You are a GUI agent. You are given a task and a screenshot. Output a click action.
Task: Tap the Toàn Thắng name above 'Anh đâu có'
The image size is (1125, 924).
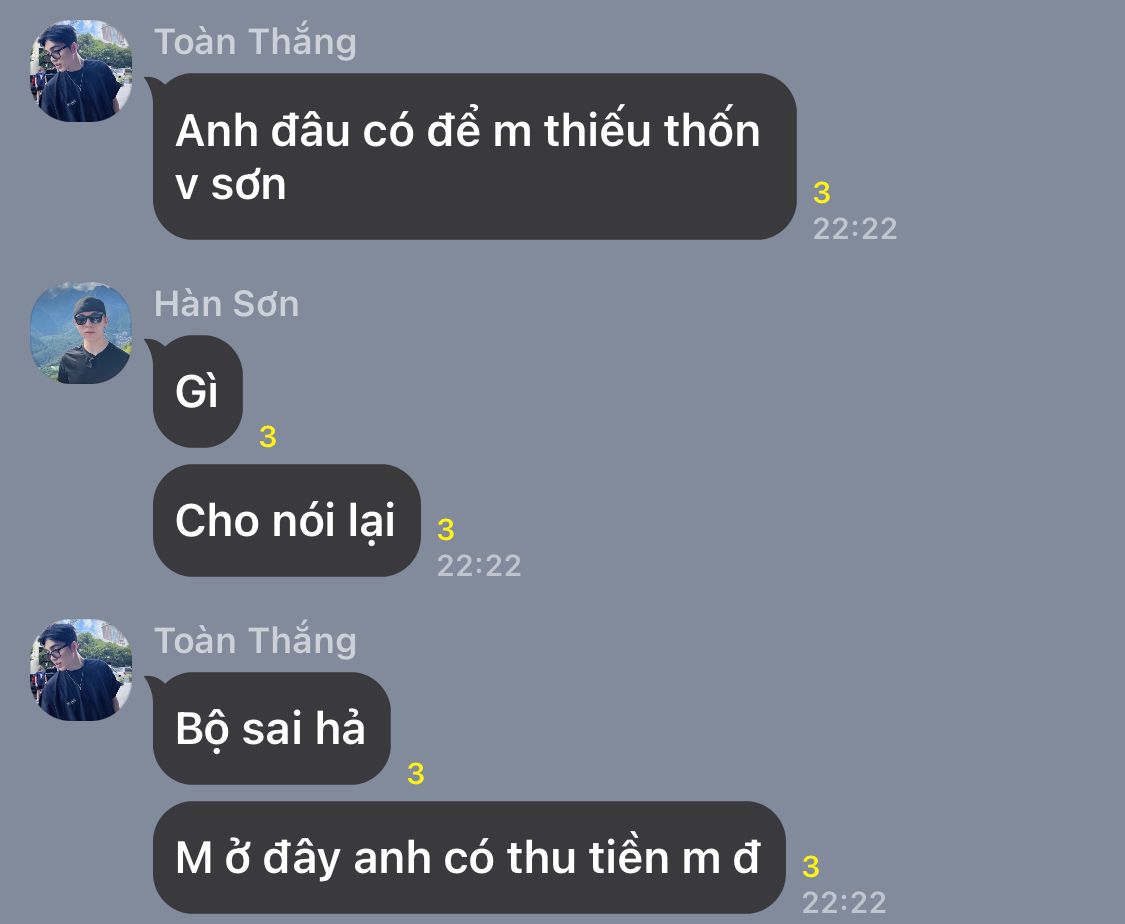click(x=255, y=42)
